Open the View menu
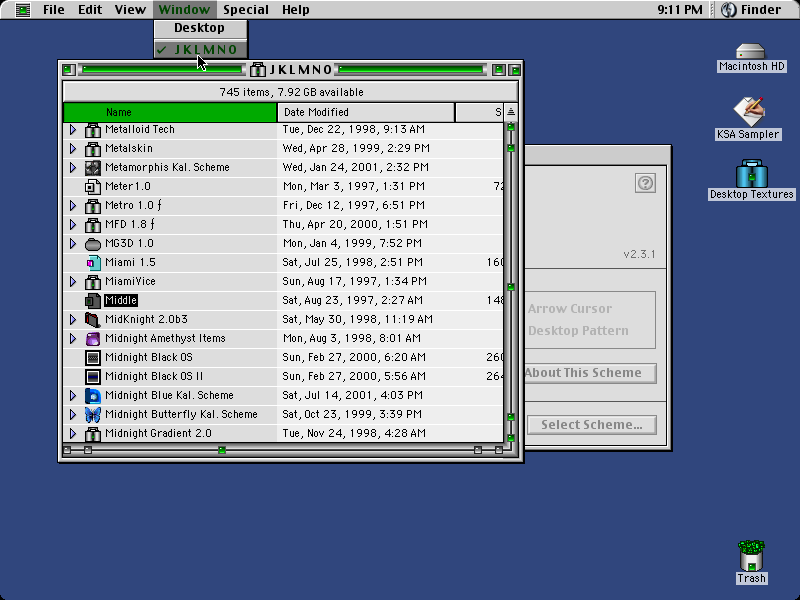 click(130, 10)
